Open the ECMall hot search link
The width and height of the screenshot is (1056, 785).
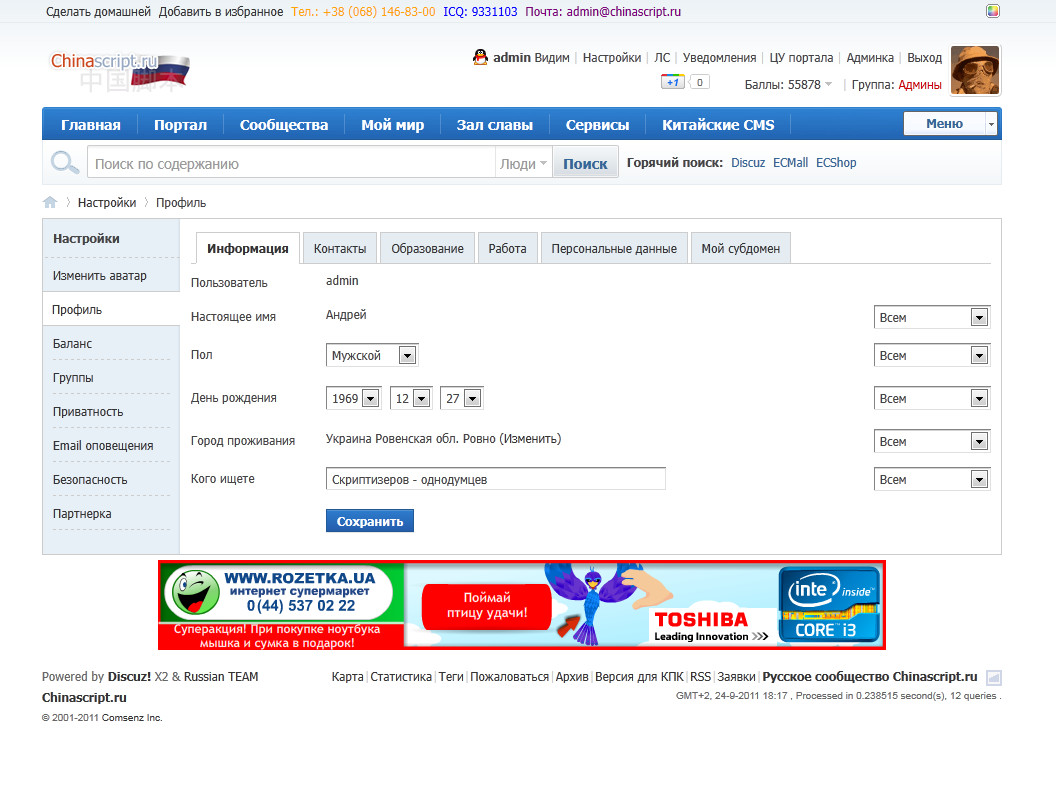tap(790, 163)
